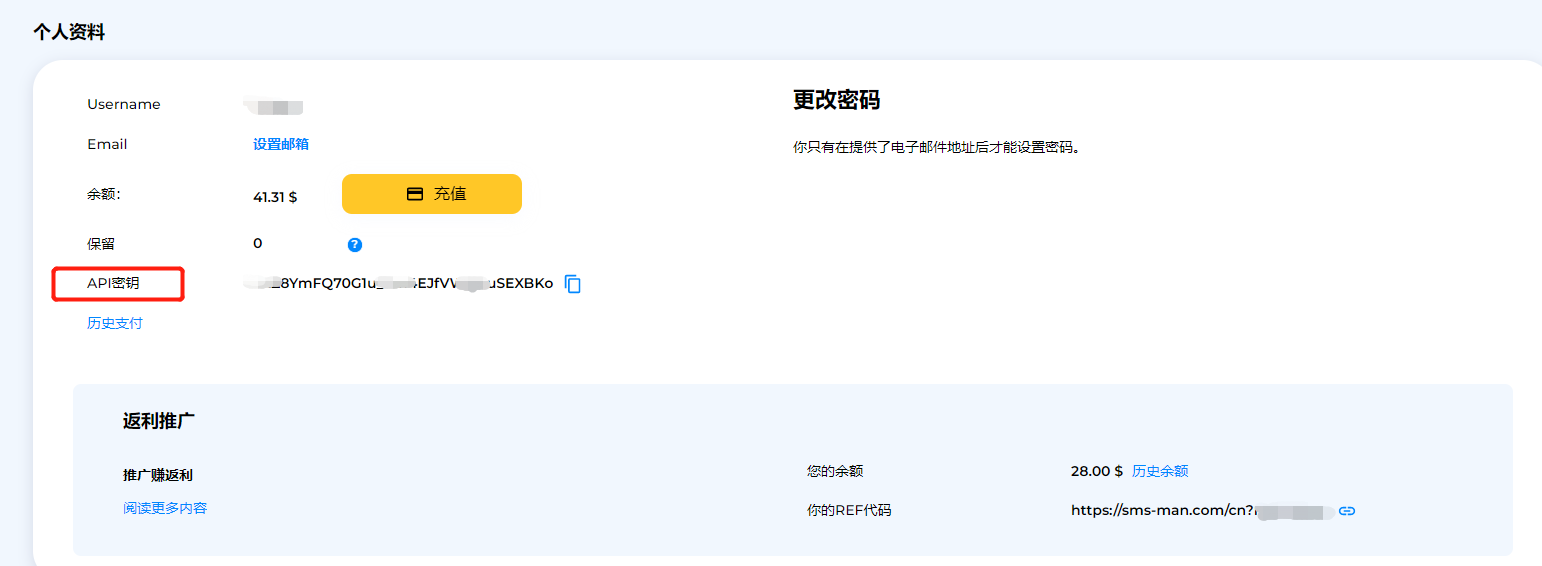Image resolution: width=1542 pixels, height=566 pixels.
Task: Click the 更改密码 heading
Action: click(x=836, y=100)
